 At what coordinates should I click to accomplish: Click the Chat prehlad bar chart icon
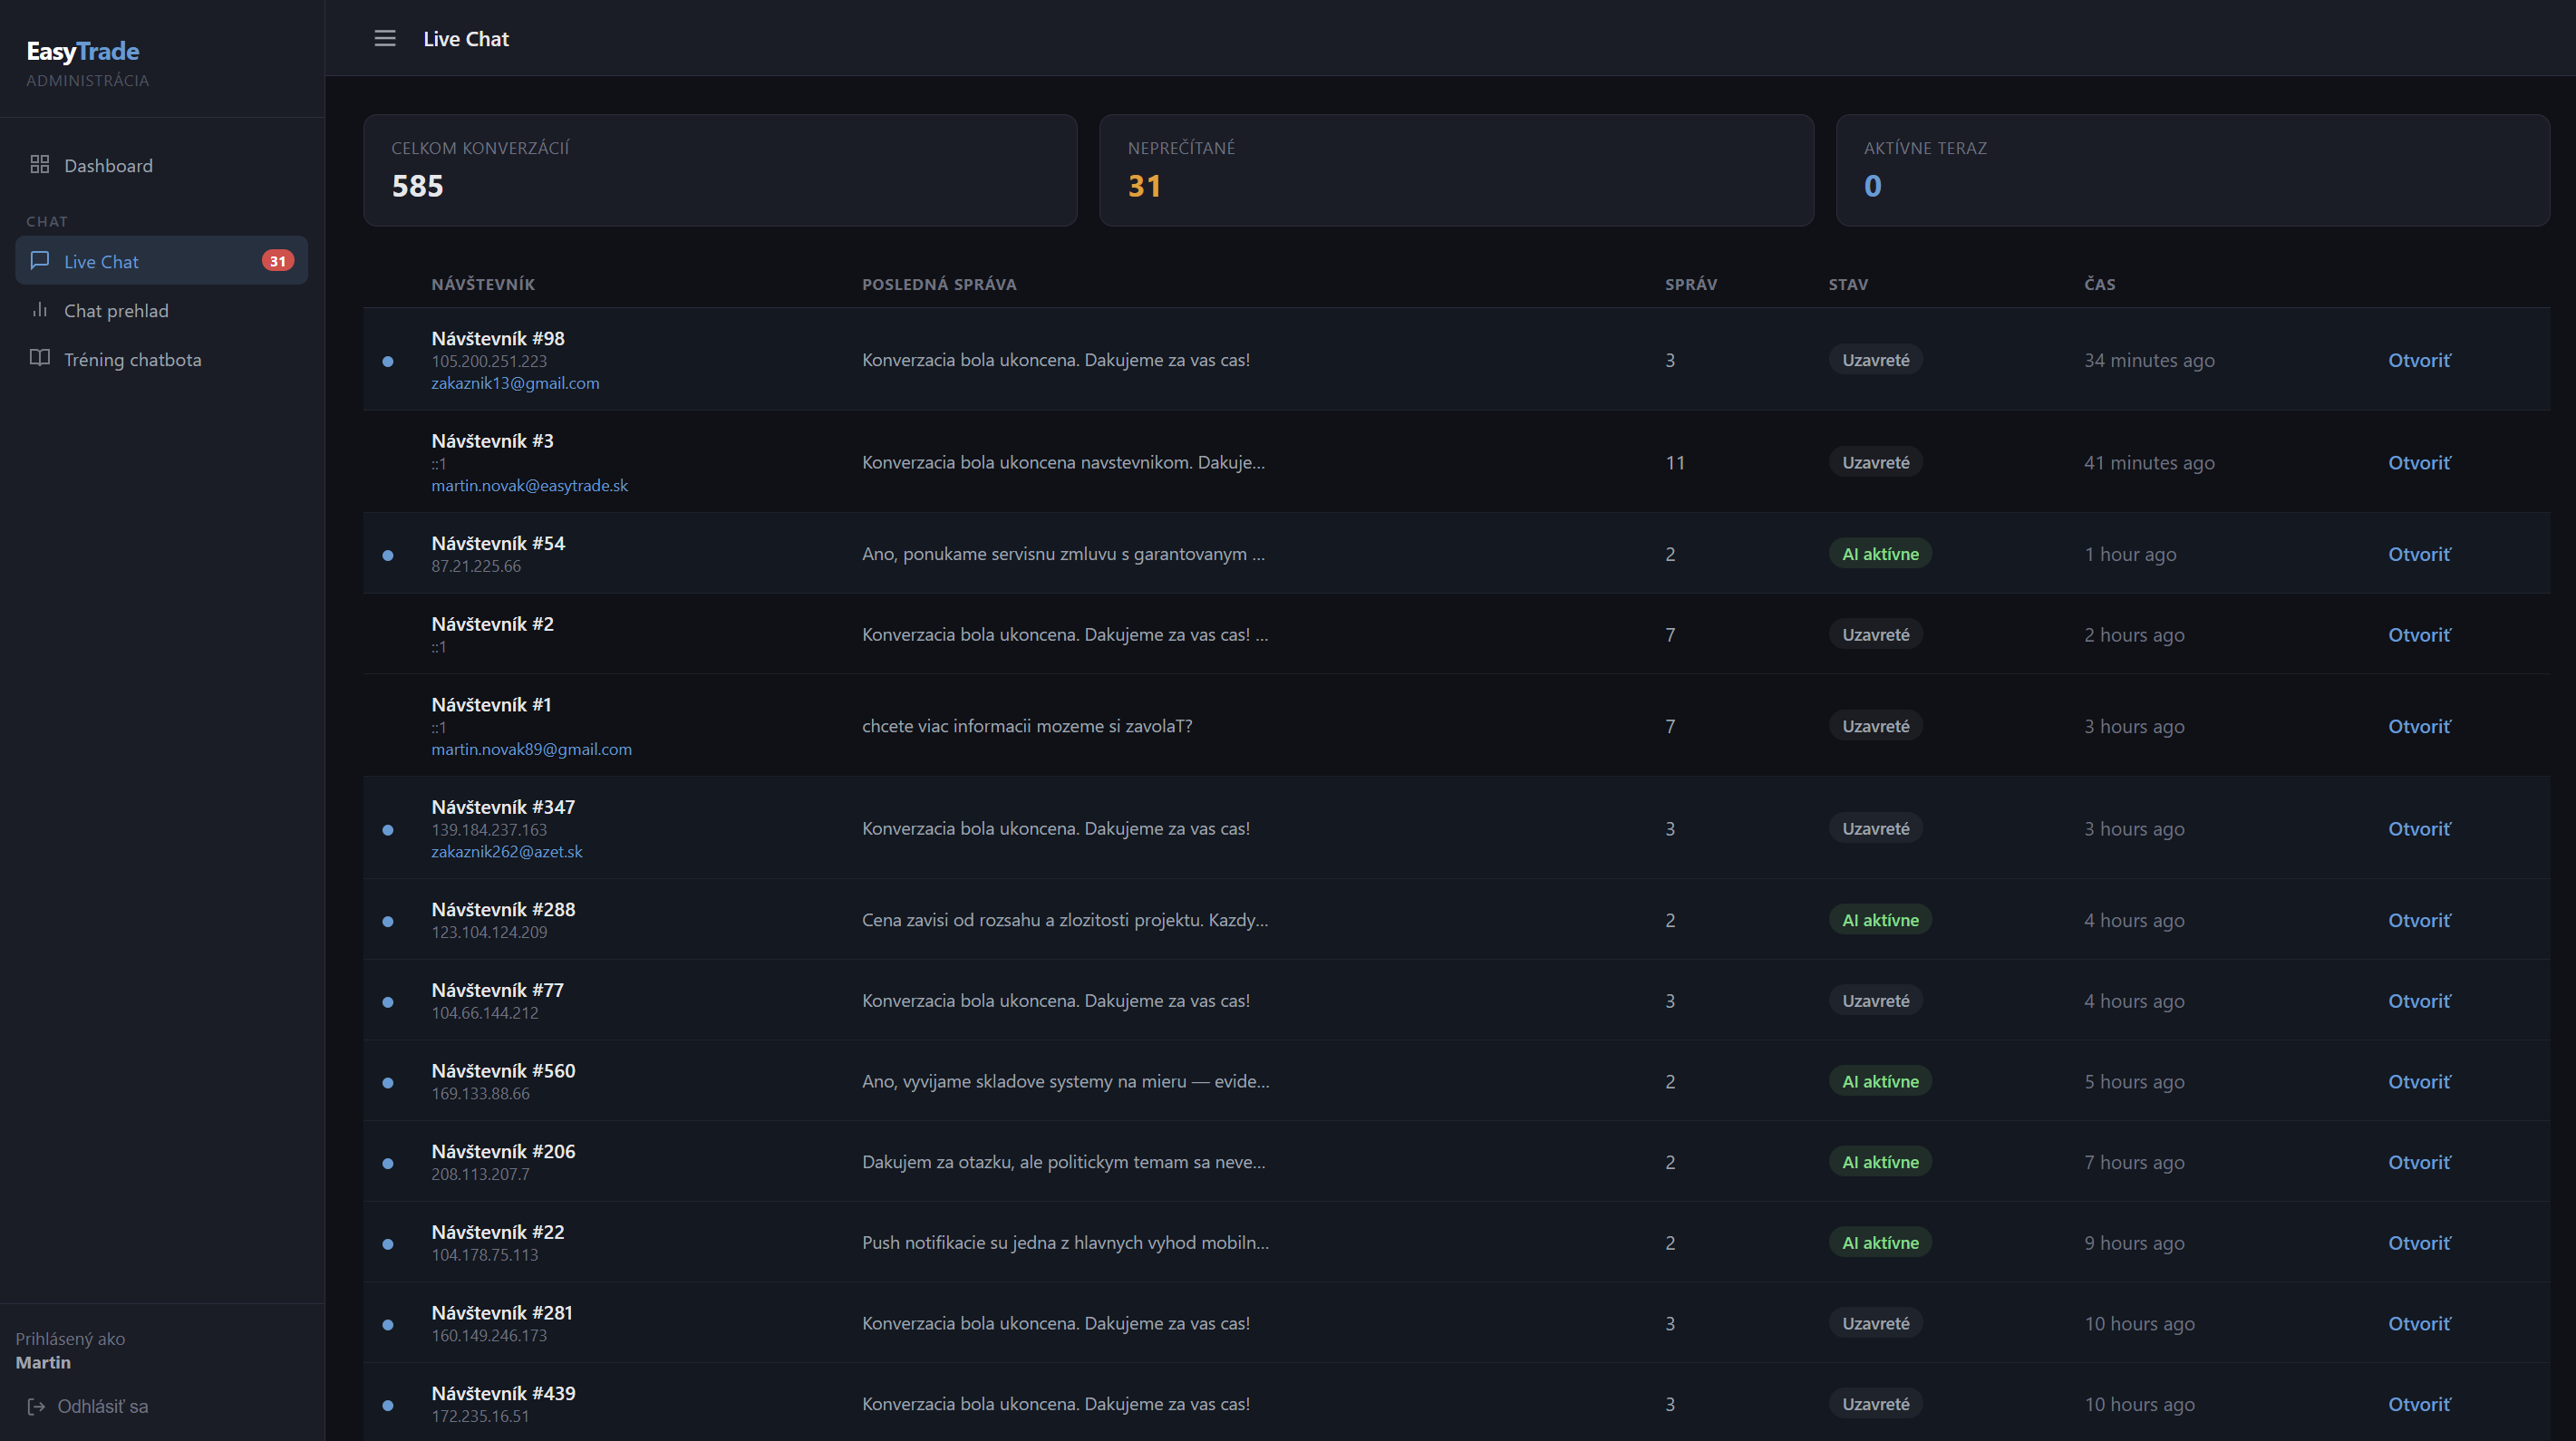[40, 309]
